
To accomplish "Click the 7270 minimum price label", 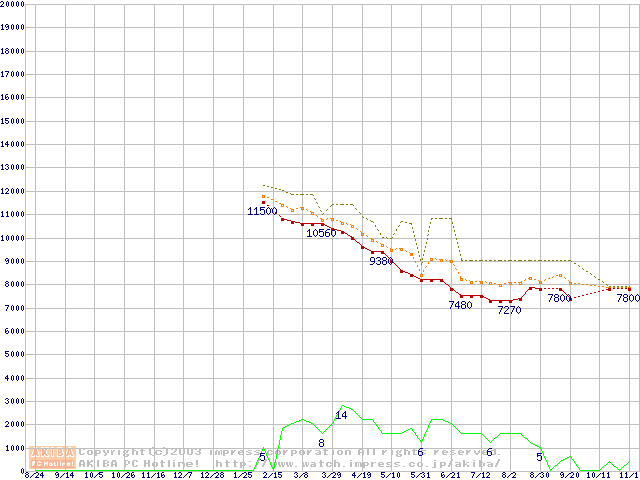I will pyautogui.click(x=509, y=310).
